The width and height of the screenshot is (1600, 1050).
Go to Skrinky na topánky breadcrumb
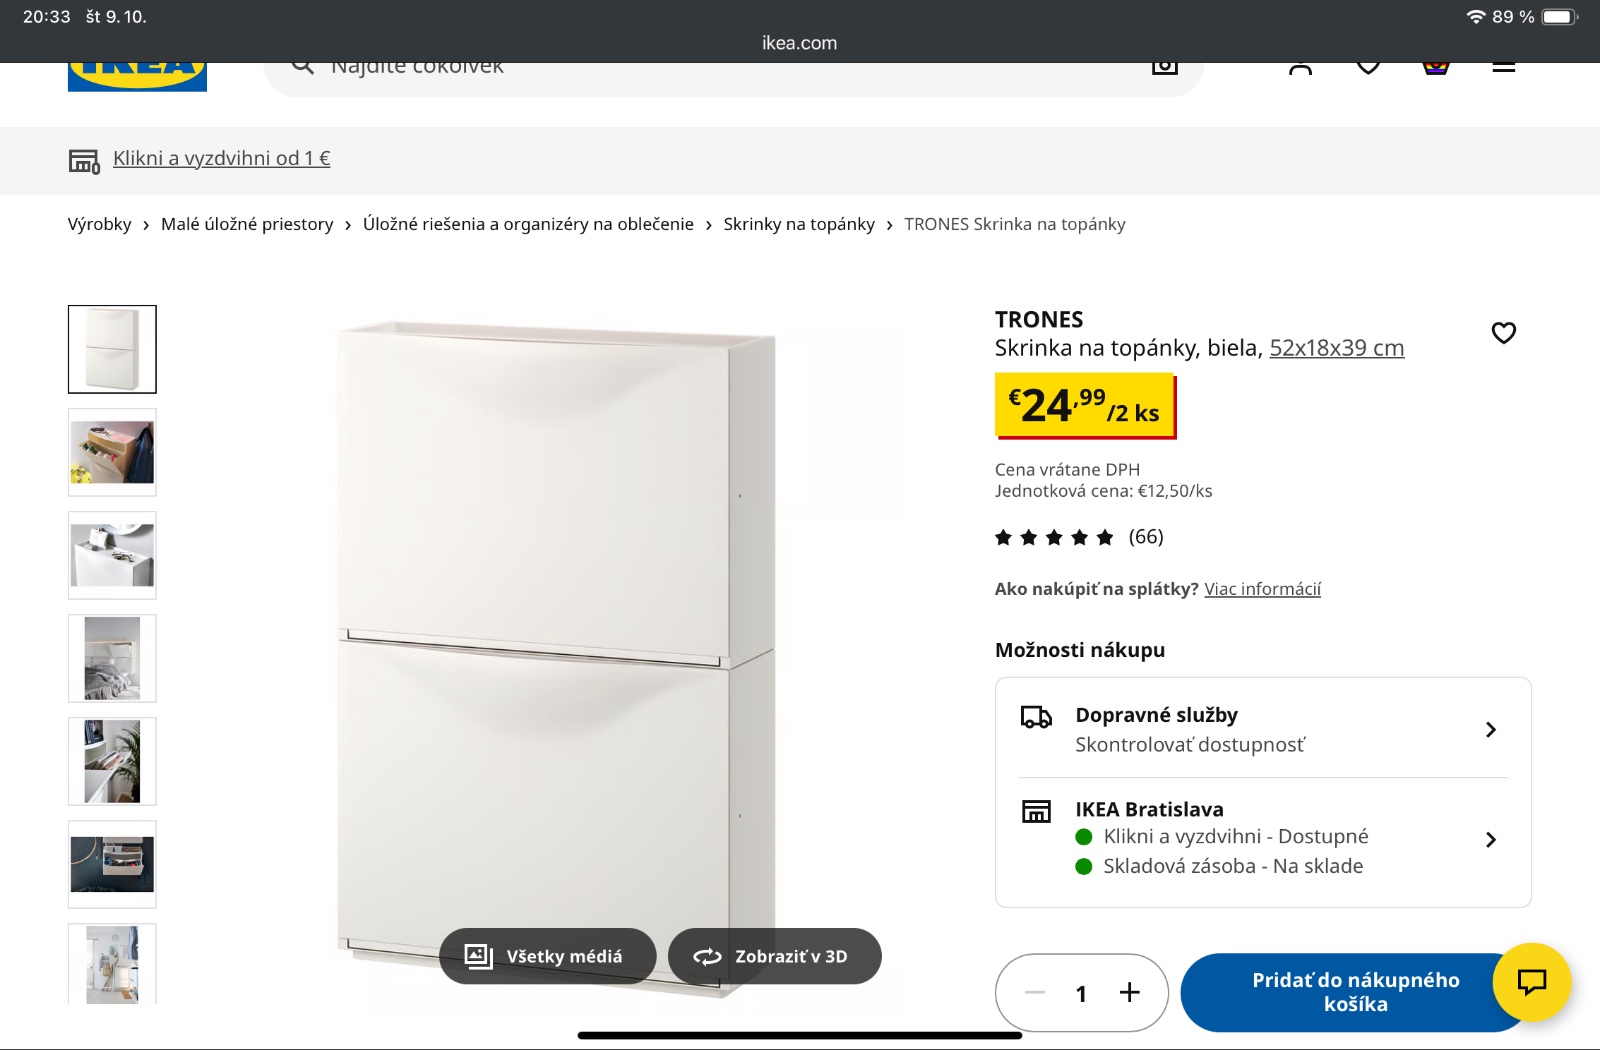point(798,224)
